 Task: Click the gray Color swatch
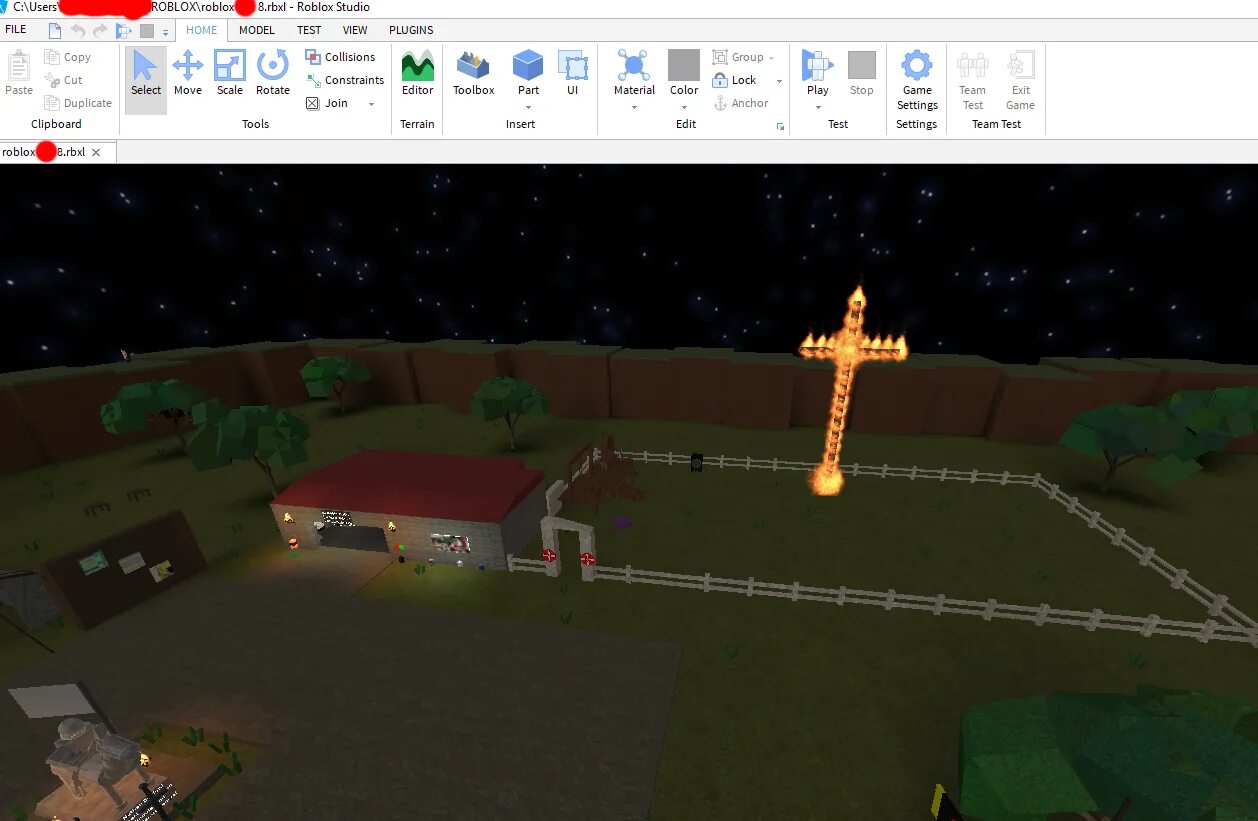[x=684, y=65]
